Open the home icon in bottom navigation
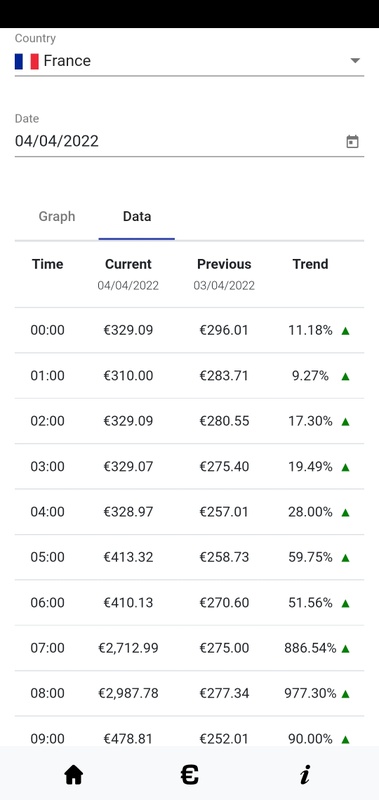Screen dimensions: 379x800 click(x=73, y=776)
